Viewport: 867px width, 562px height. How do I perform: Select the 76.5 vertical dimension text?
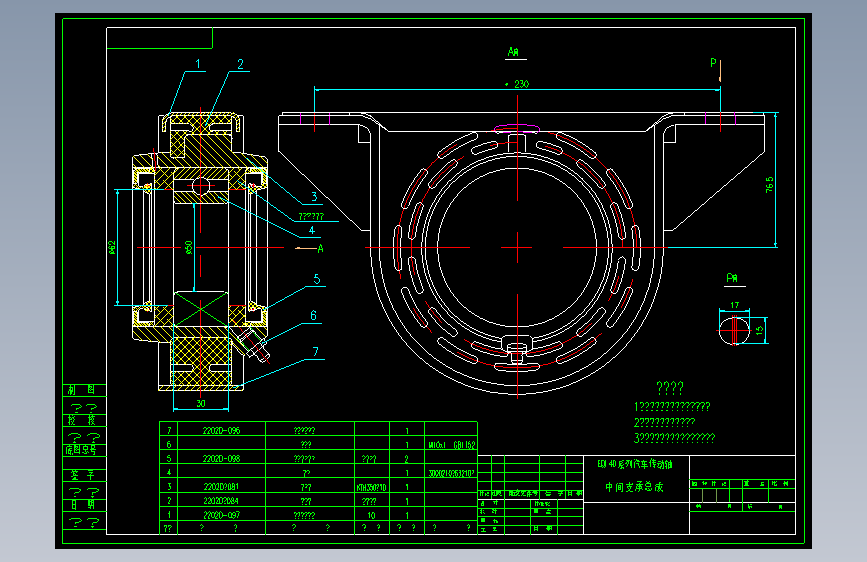pos(769,185)
